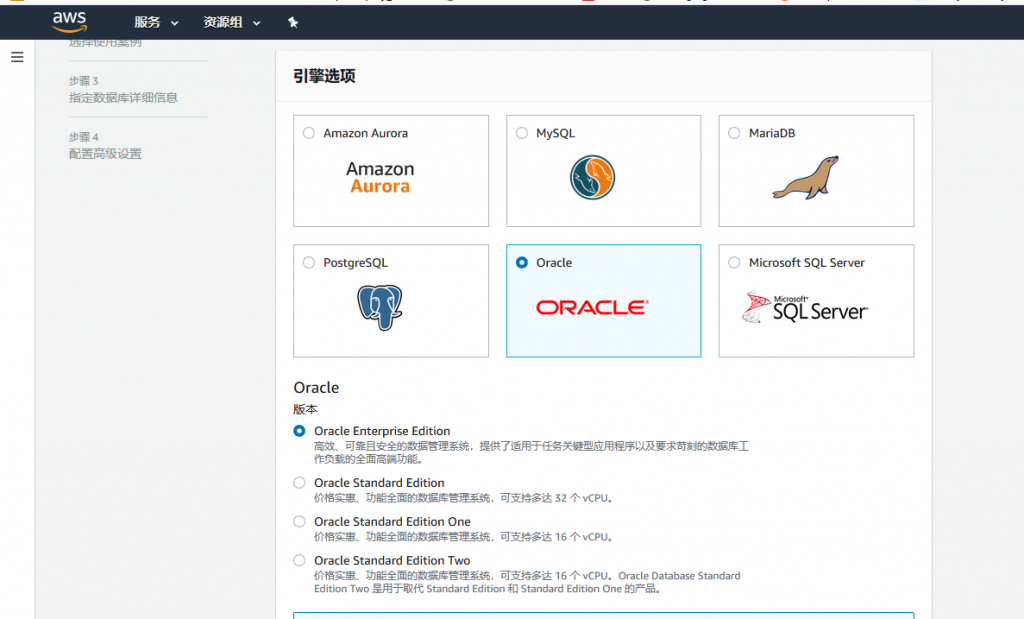Choose Oracle Standard Edition Two radio button
The height and width of the screenshot is (619, 1024).
[299, 560]
